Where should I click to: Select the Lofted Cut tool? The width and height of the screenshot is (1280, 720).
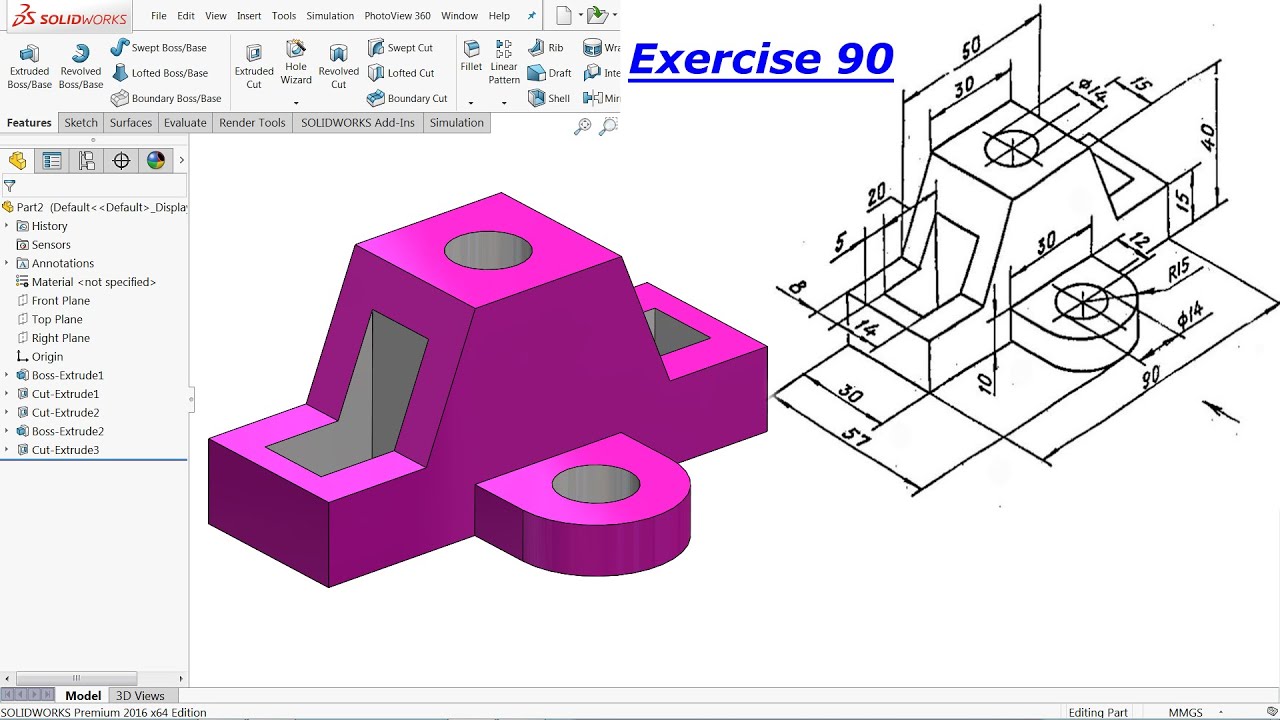[x=401, y=73]
